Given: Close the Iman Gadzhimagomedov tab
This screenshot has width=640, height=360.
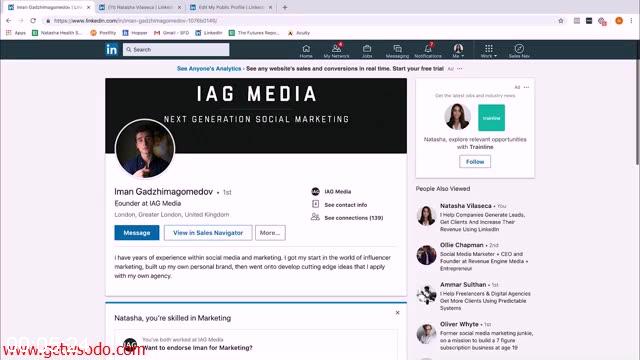Looking at the screenshot, I should tap(89, 7).
